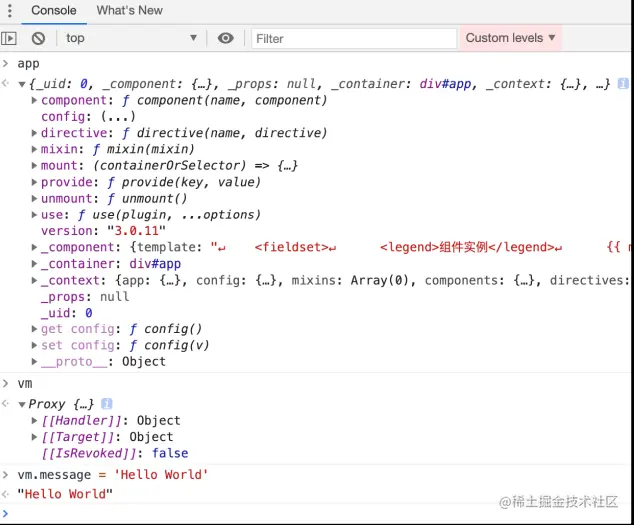The height and width of the screenshot is (525, 634).
Task: Select the _uid: 0 property line
Action: pyautogui.click(x=67, y=313)
